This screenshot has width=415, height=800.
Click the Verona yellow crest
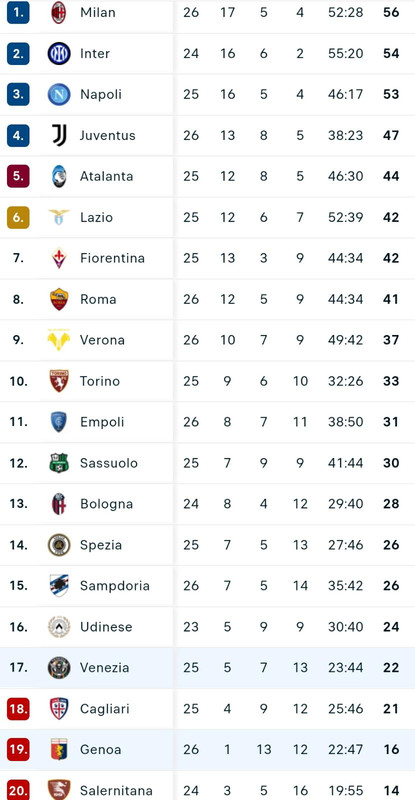pos(59,340)
